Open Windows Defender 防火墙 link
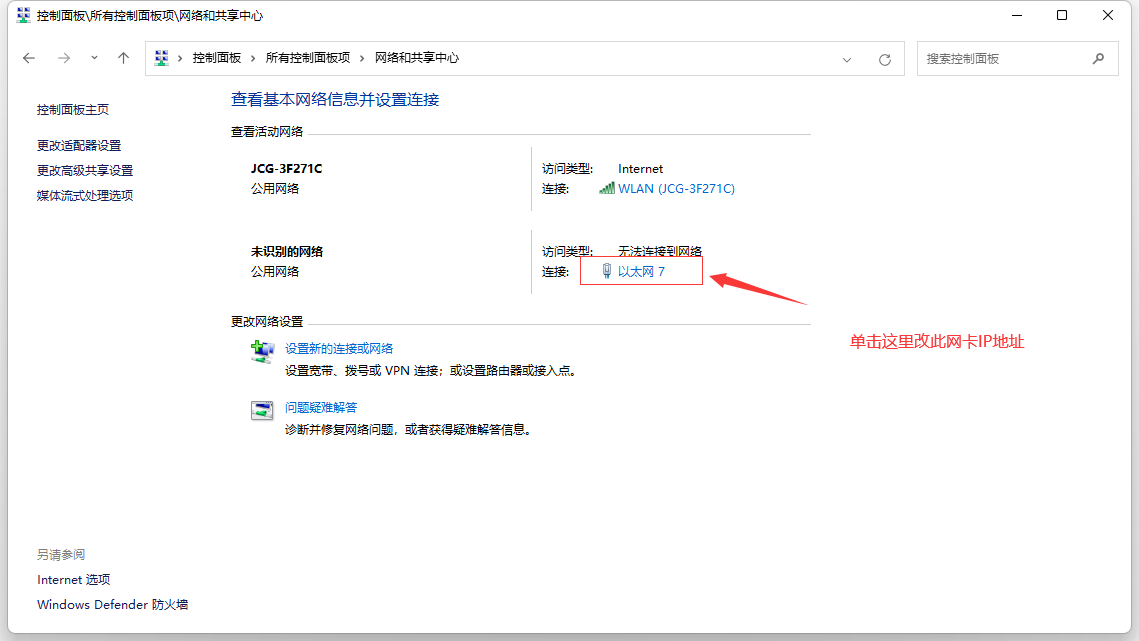This screenshot has height=641, width=1139. tap(112, 604)
